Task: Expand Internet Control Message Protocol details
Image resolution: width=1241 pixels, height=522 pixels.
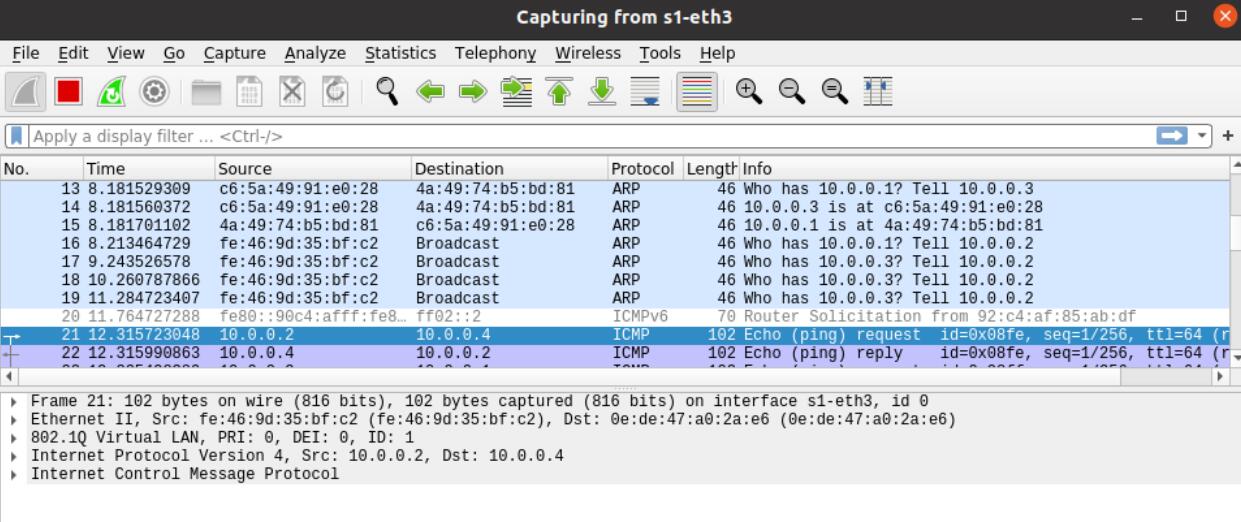Action: pyautogui.click(x=13, y=474)
